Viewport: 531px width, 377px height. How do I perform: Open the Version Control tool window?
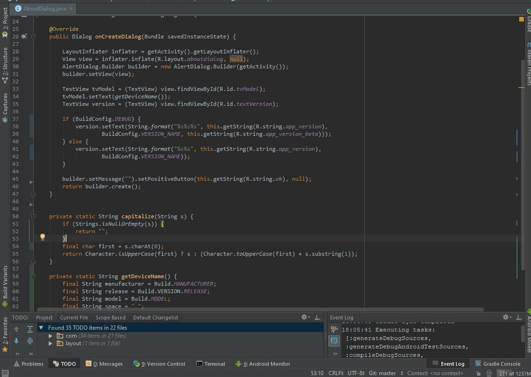(x=160, y=364)
